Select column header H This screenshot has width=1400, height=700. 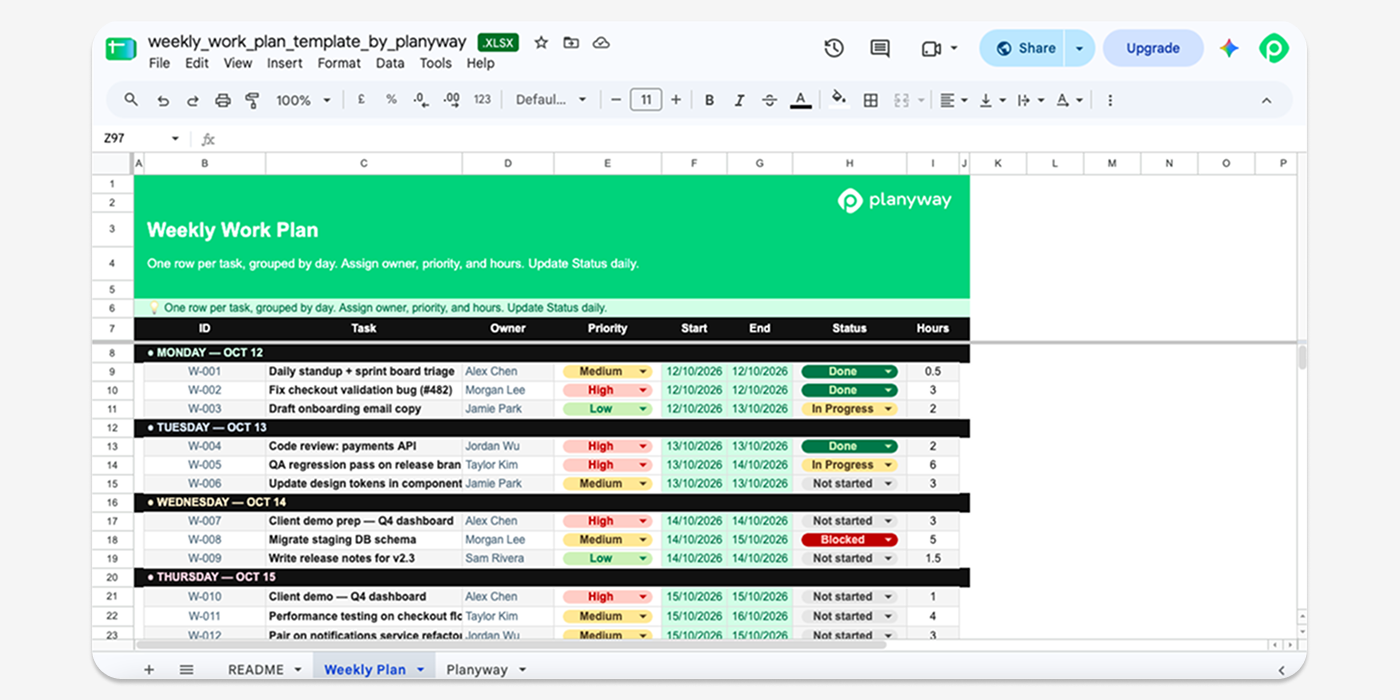tap(849, 164)
